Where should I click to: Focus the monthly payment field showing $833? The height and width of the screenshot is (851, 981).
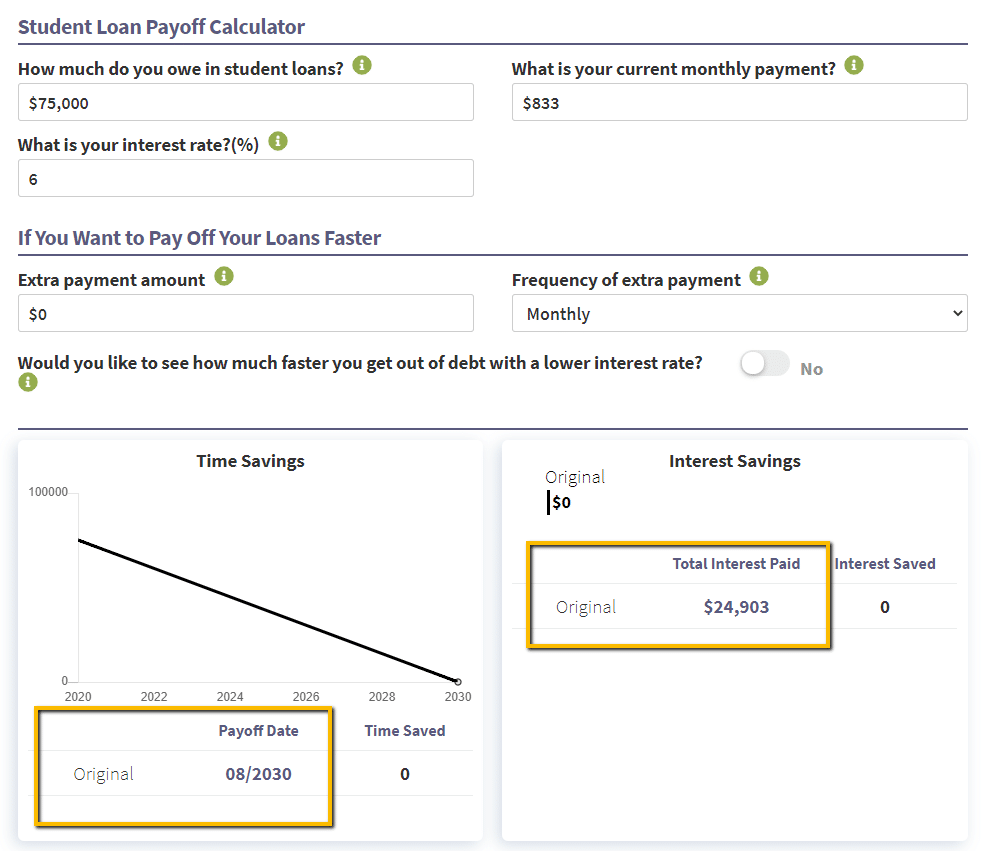tap(739, 102)
